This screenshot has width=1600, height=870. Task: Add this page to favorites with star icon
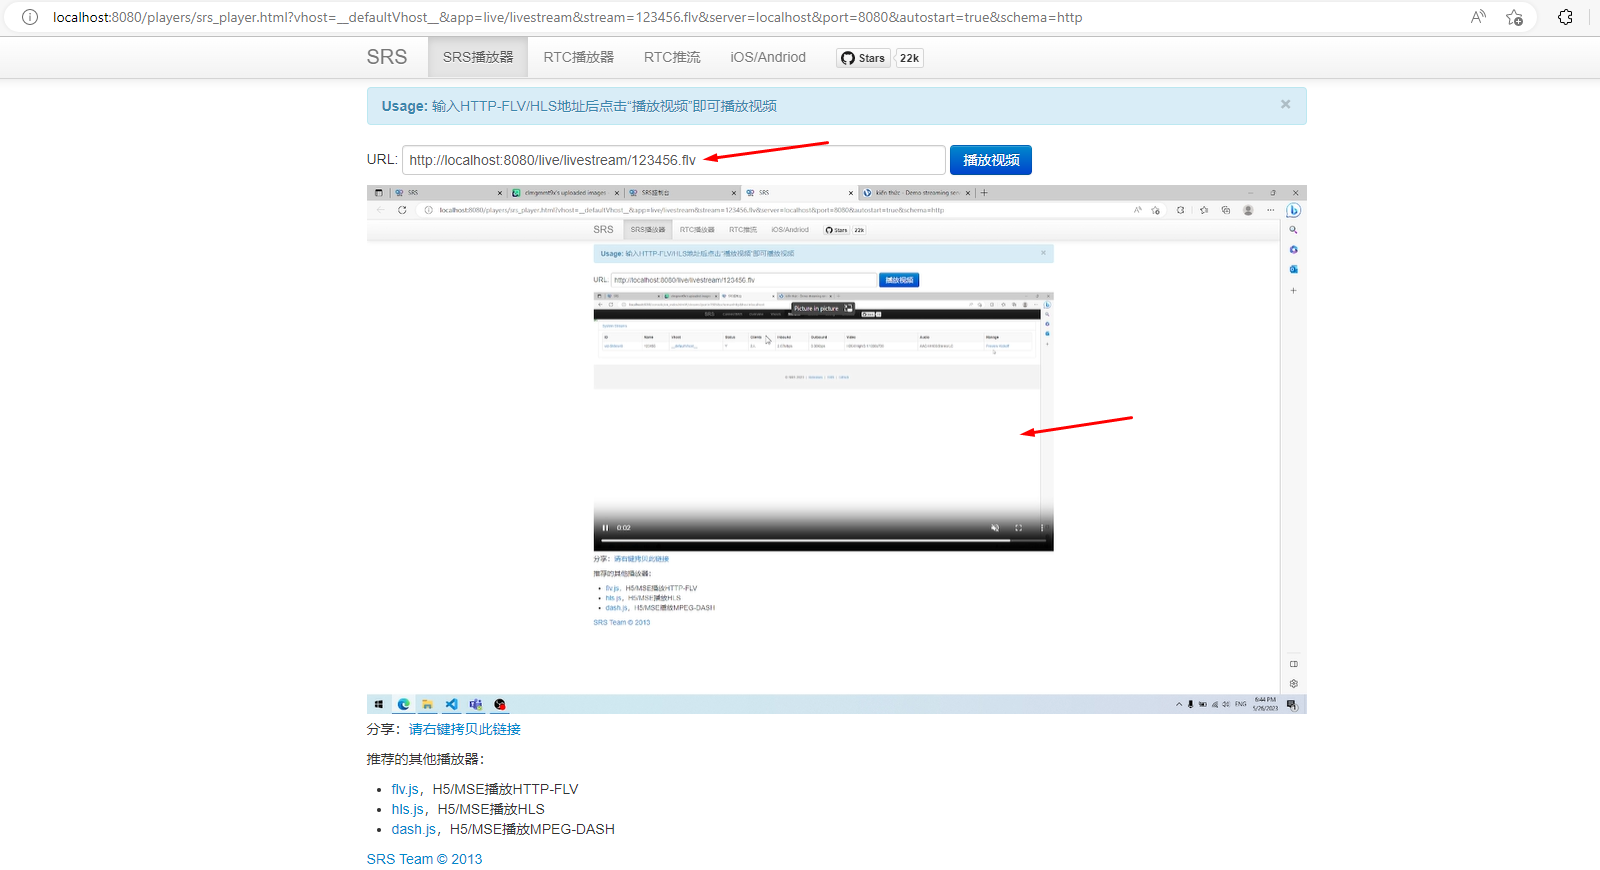[1514, 17]
